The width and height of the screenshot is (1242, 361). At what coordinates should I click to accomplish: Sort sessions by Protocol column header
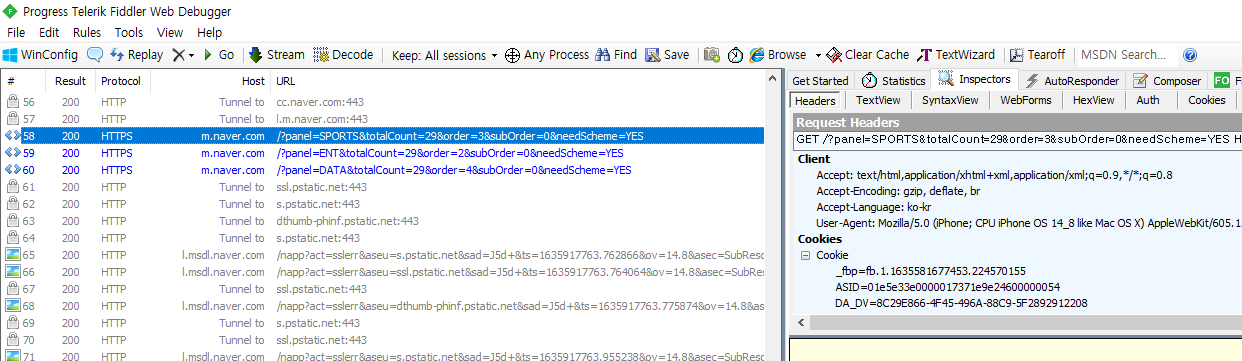122,81
